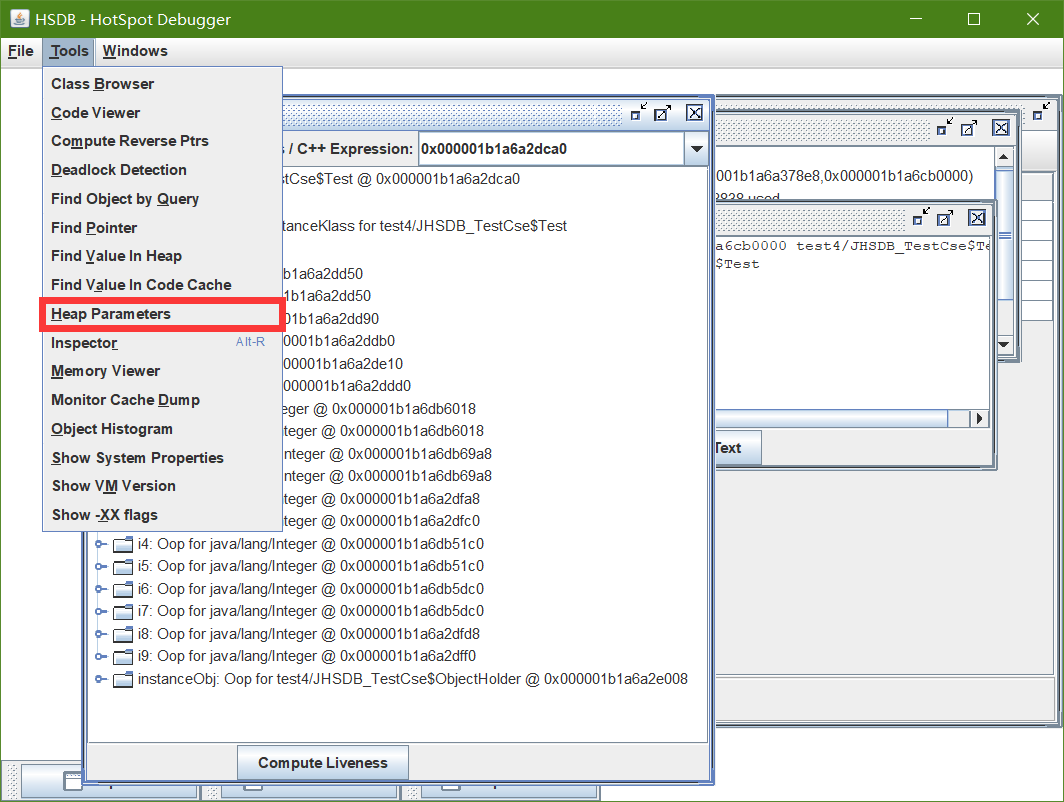1064x802 pixels.
Task: Expand the i5 Integer tree node
Action: 100,567
